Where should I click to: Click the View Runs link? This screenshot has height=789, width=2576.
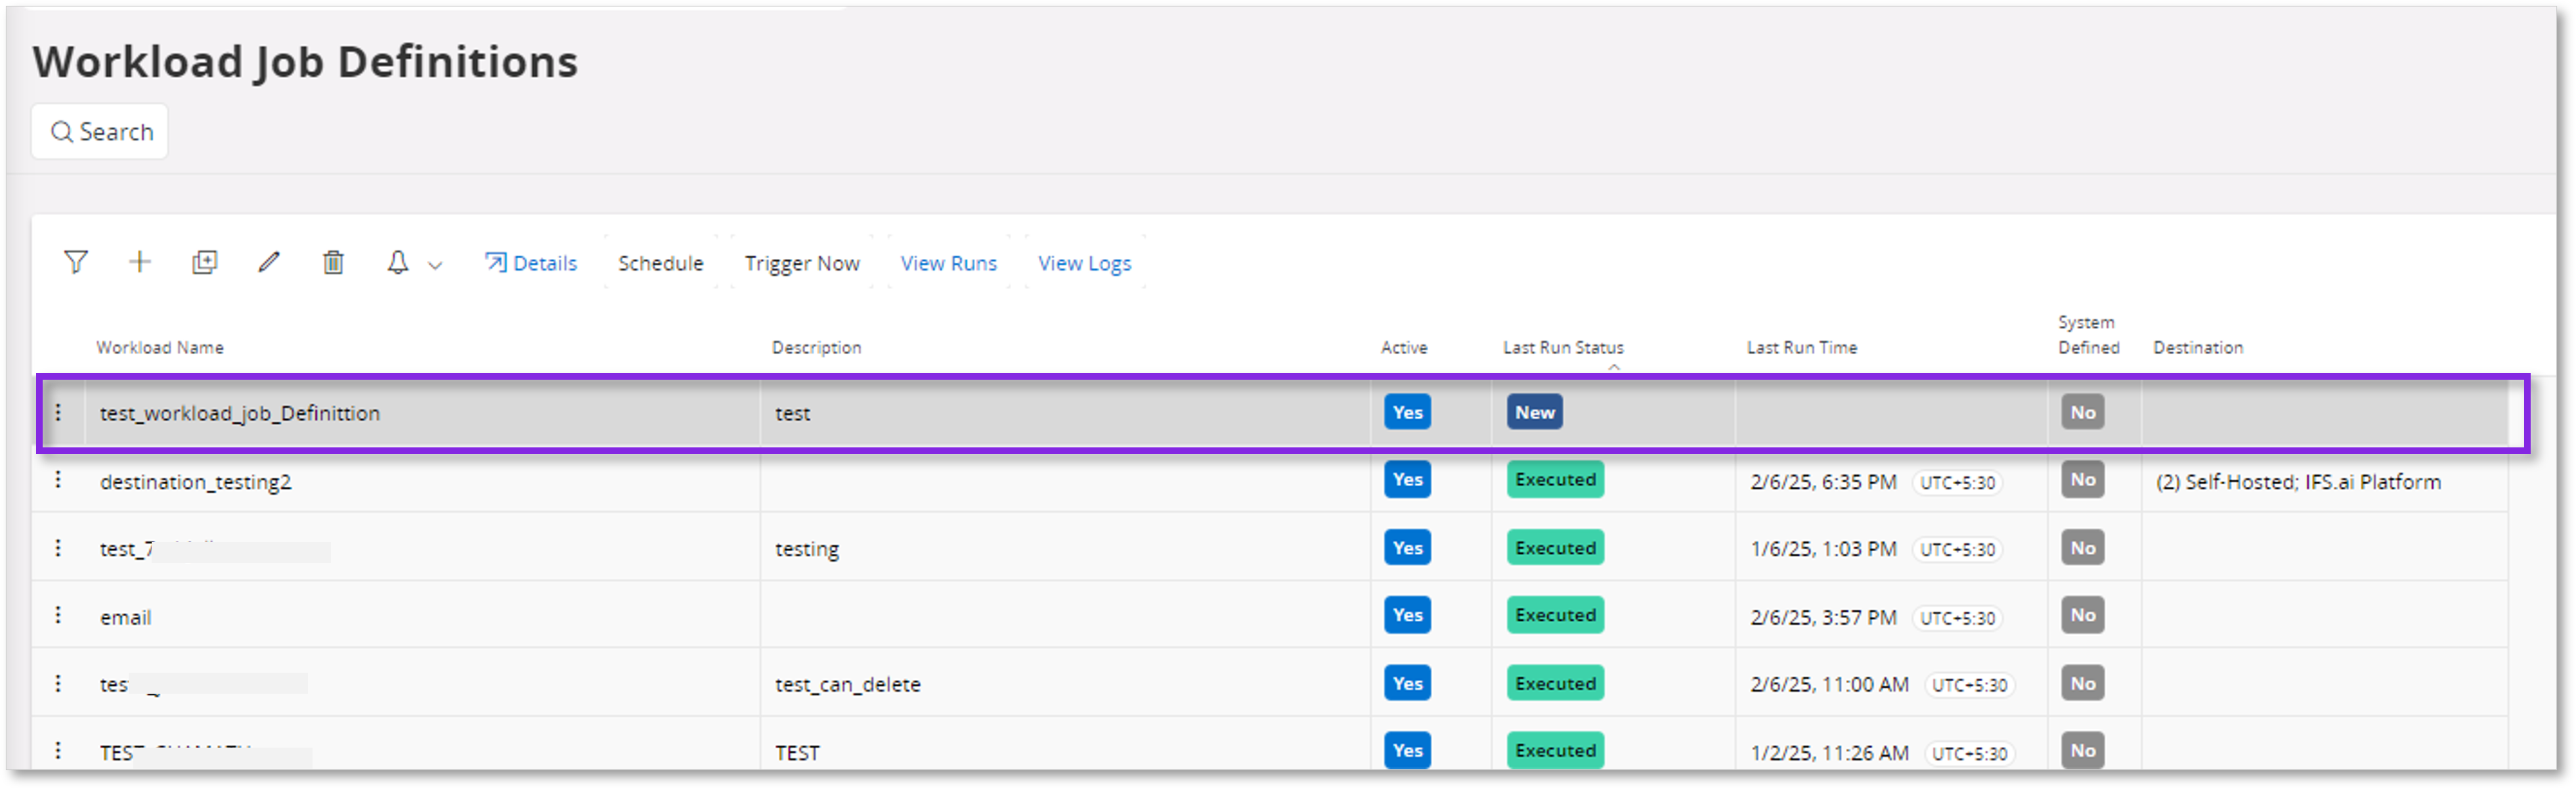948,262
